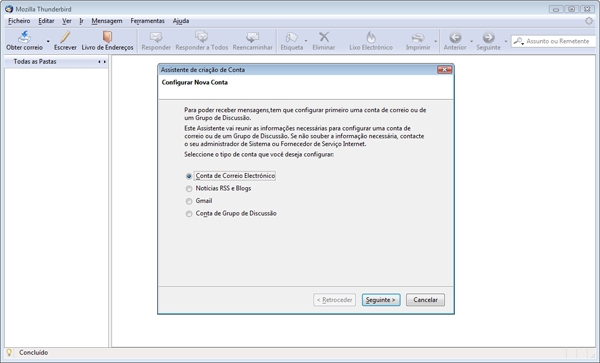Click the Lixo Electrónico flame icon
600x363 pixels.
371,37
